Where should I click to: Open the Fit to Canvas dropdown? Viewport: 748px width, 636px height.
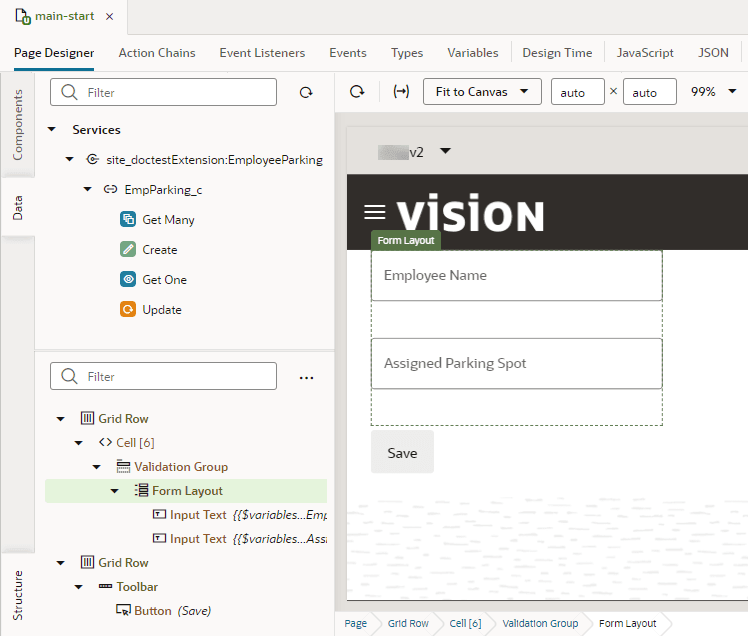point(482,92)
